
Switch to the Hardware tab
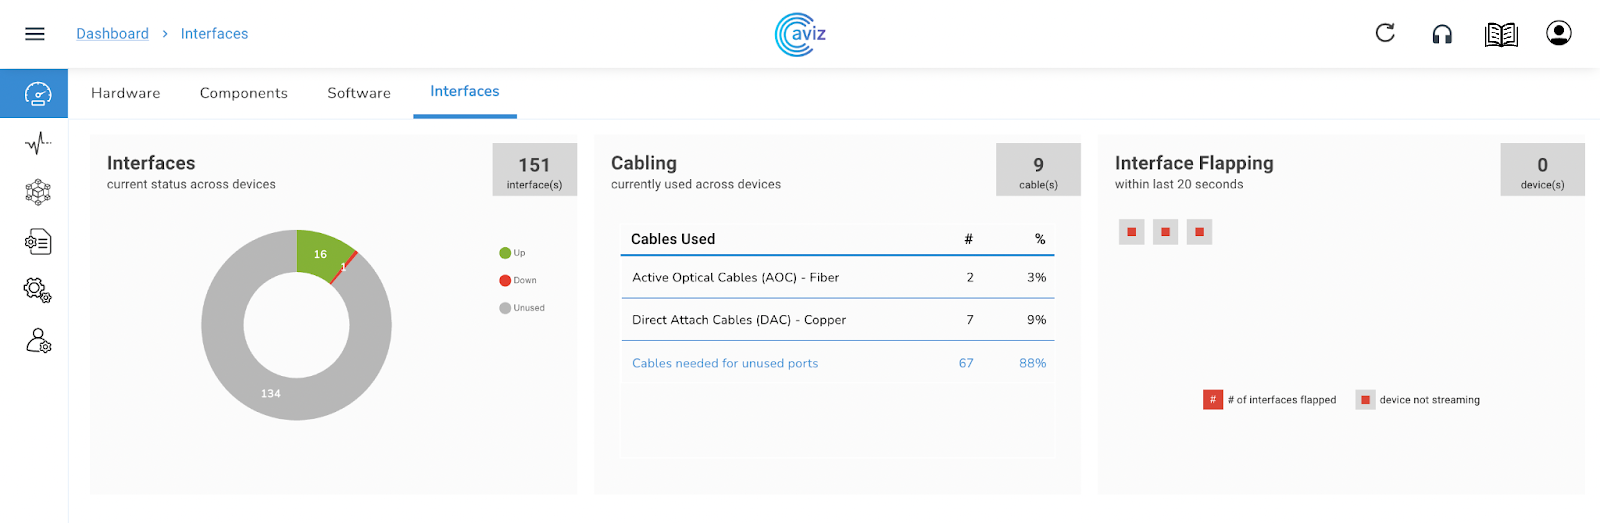tap(125, 93)
